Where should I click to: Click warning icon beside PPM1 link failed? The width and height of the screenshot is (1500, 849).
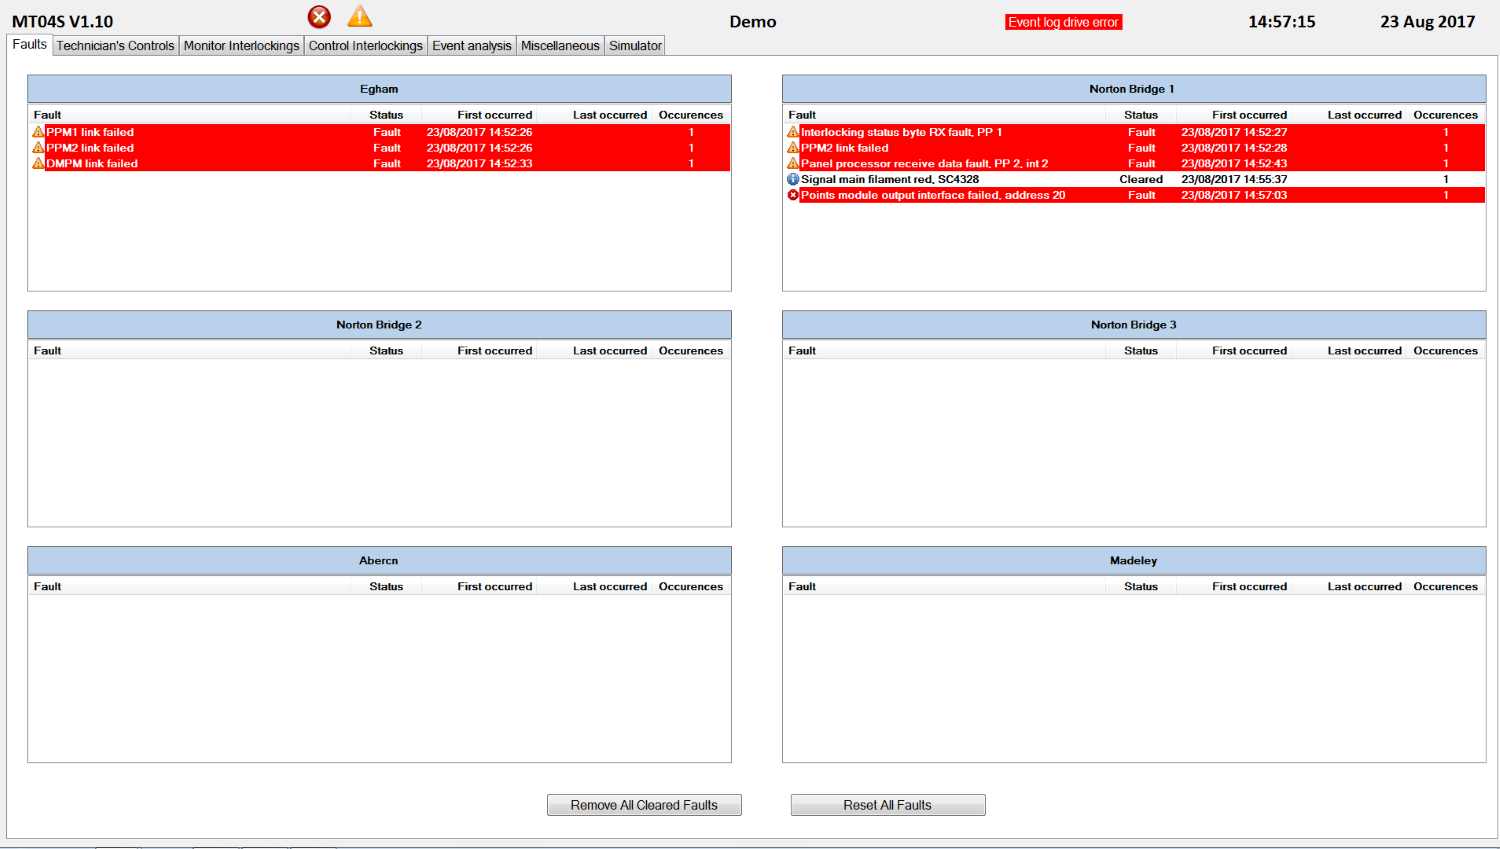click(x=38, y=132)
